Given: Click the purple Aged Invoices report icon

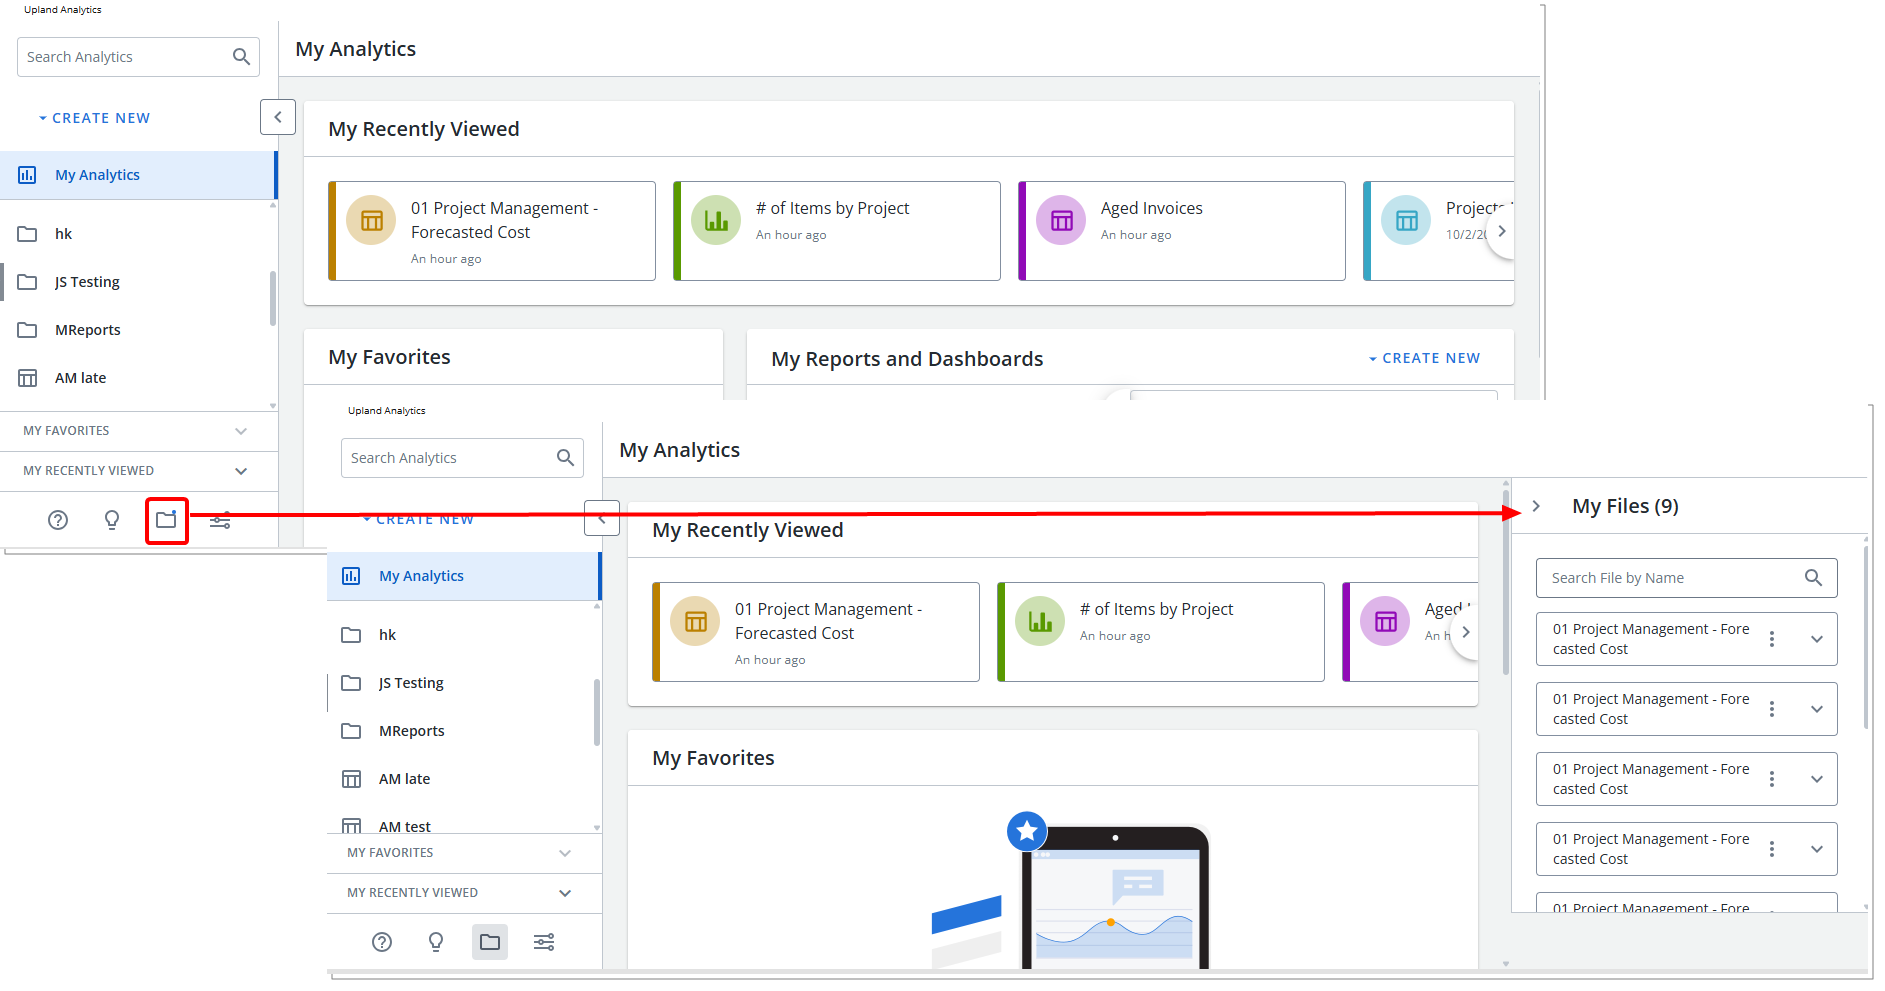Looking at the screenshot, I should [x=1061, y=221].
